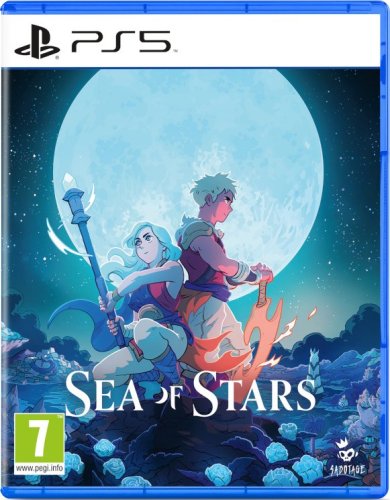
Task: Click the glowing blue rose at bottom center
Action: point(216,473)
